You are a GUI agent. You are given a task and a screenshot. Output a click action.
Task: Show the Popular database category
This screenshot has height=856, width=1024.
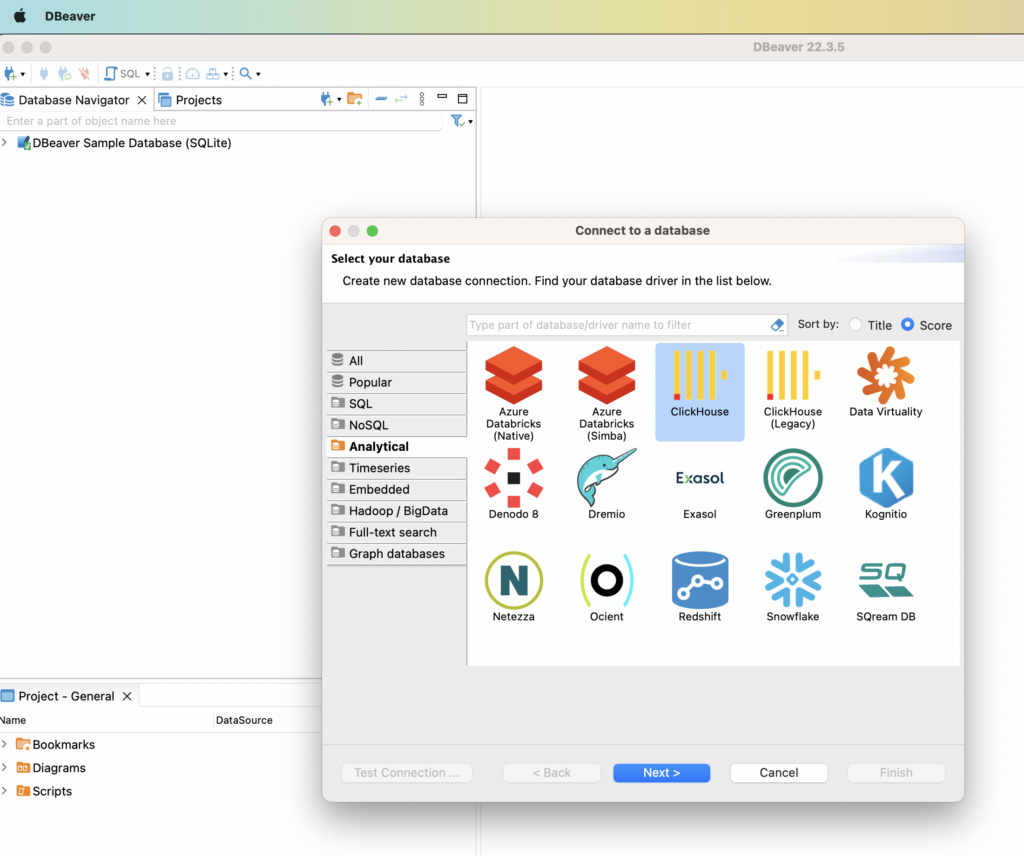pos(397,382)
